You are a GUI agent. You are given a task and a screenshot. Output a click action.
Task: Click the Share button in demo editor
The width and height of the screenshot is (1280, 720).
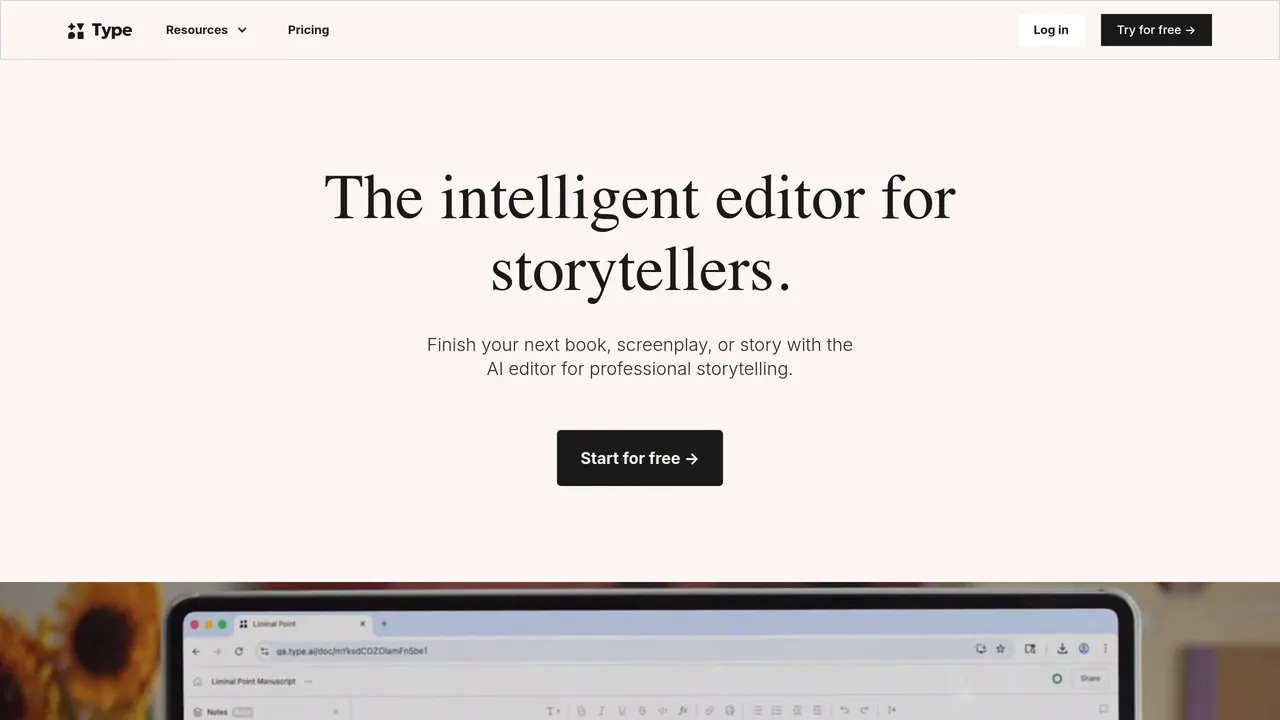pyautogui.click(x=1090, y=678)
